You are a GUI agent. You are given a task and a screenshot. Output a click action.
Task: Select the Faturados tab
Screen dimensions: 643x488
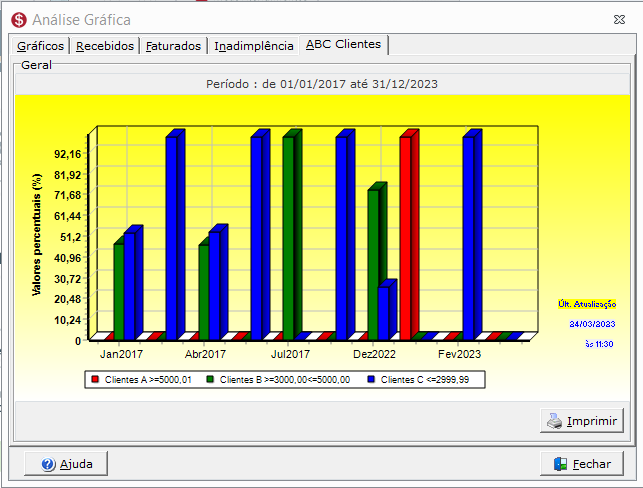pyautogui.click(x=173, y=46)
